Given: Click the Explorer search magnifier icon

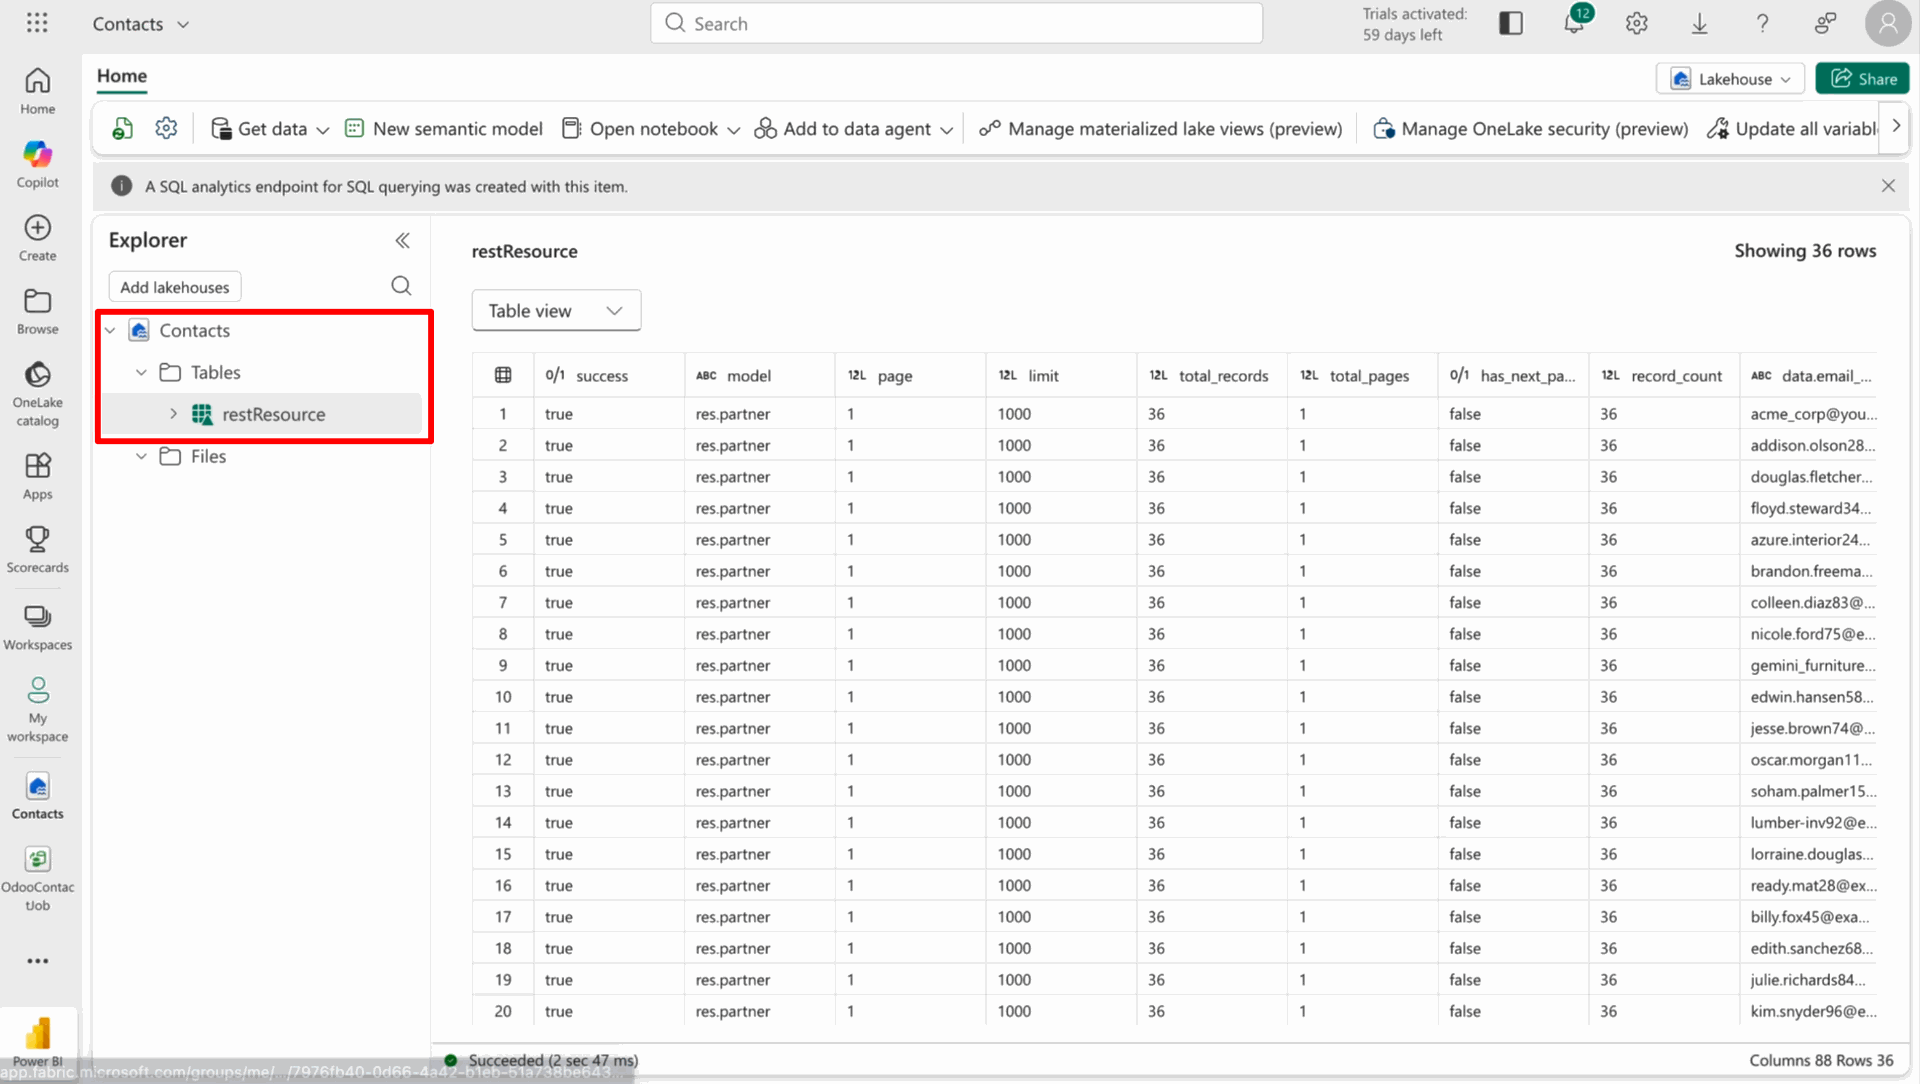Looking at the screenshot, I should pyautogui.click(x=401, y=287).
